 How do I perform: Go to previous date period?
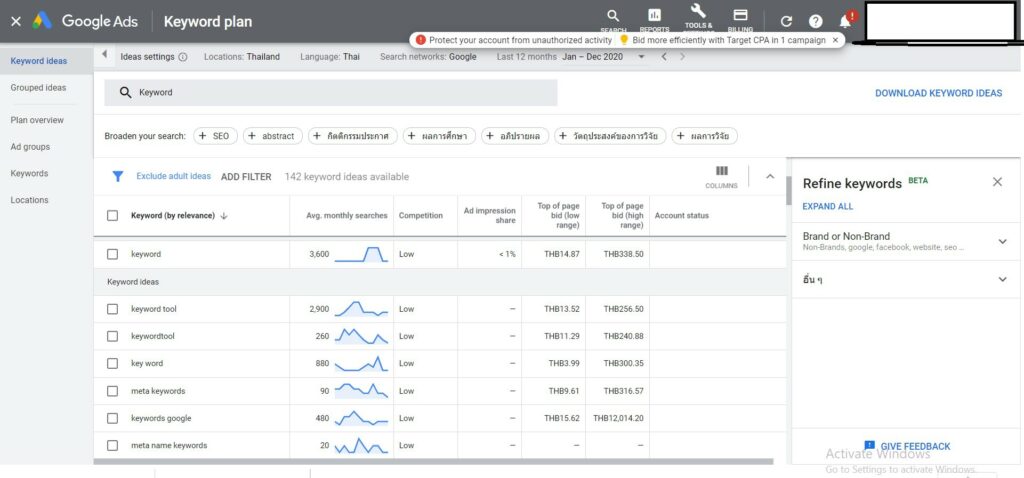tap(664, 57)
